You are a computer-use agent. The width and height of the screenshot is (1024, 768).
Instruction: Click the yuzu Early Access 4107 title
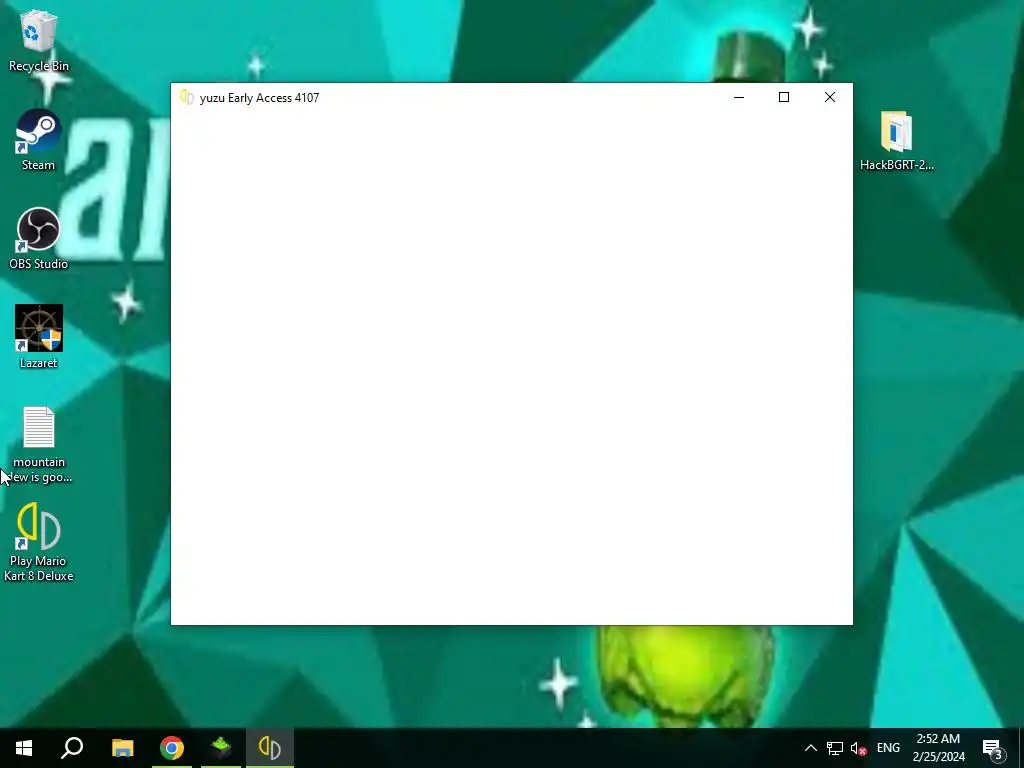click(259, 98)
